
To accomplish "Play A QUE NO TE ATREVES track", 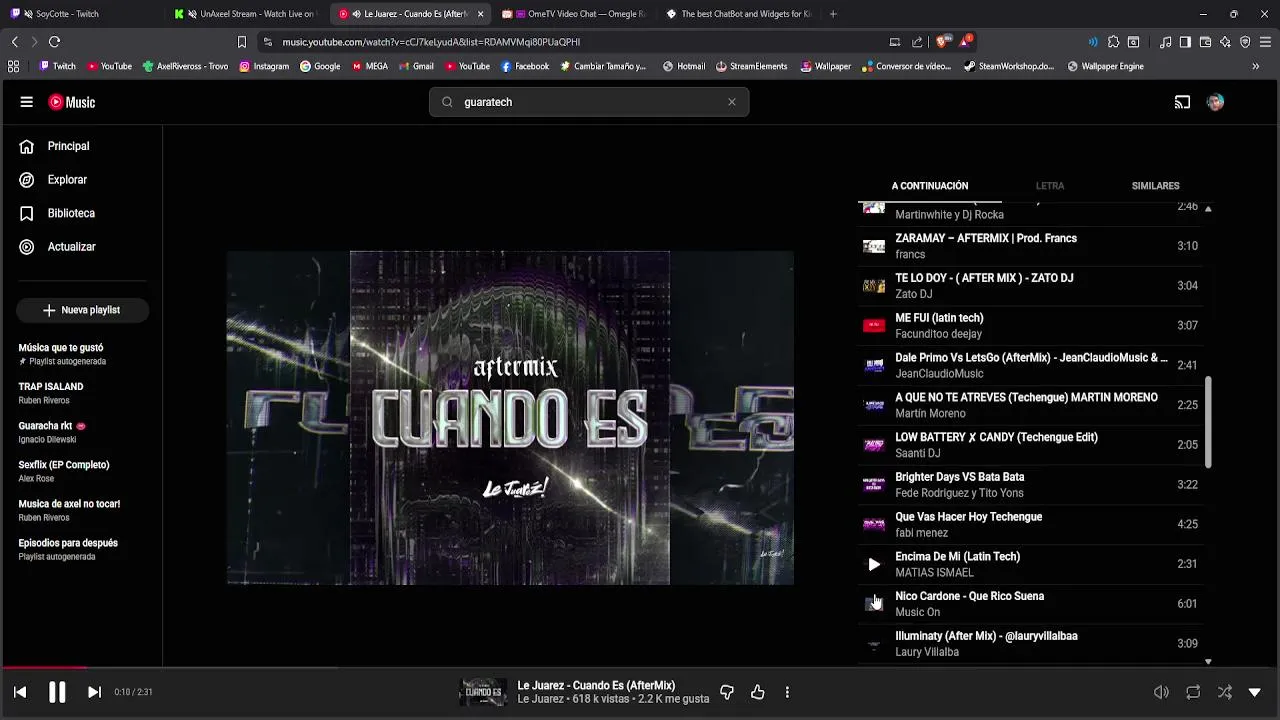I will click(1030, 405).
